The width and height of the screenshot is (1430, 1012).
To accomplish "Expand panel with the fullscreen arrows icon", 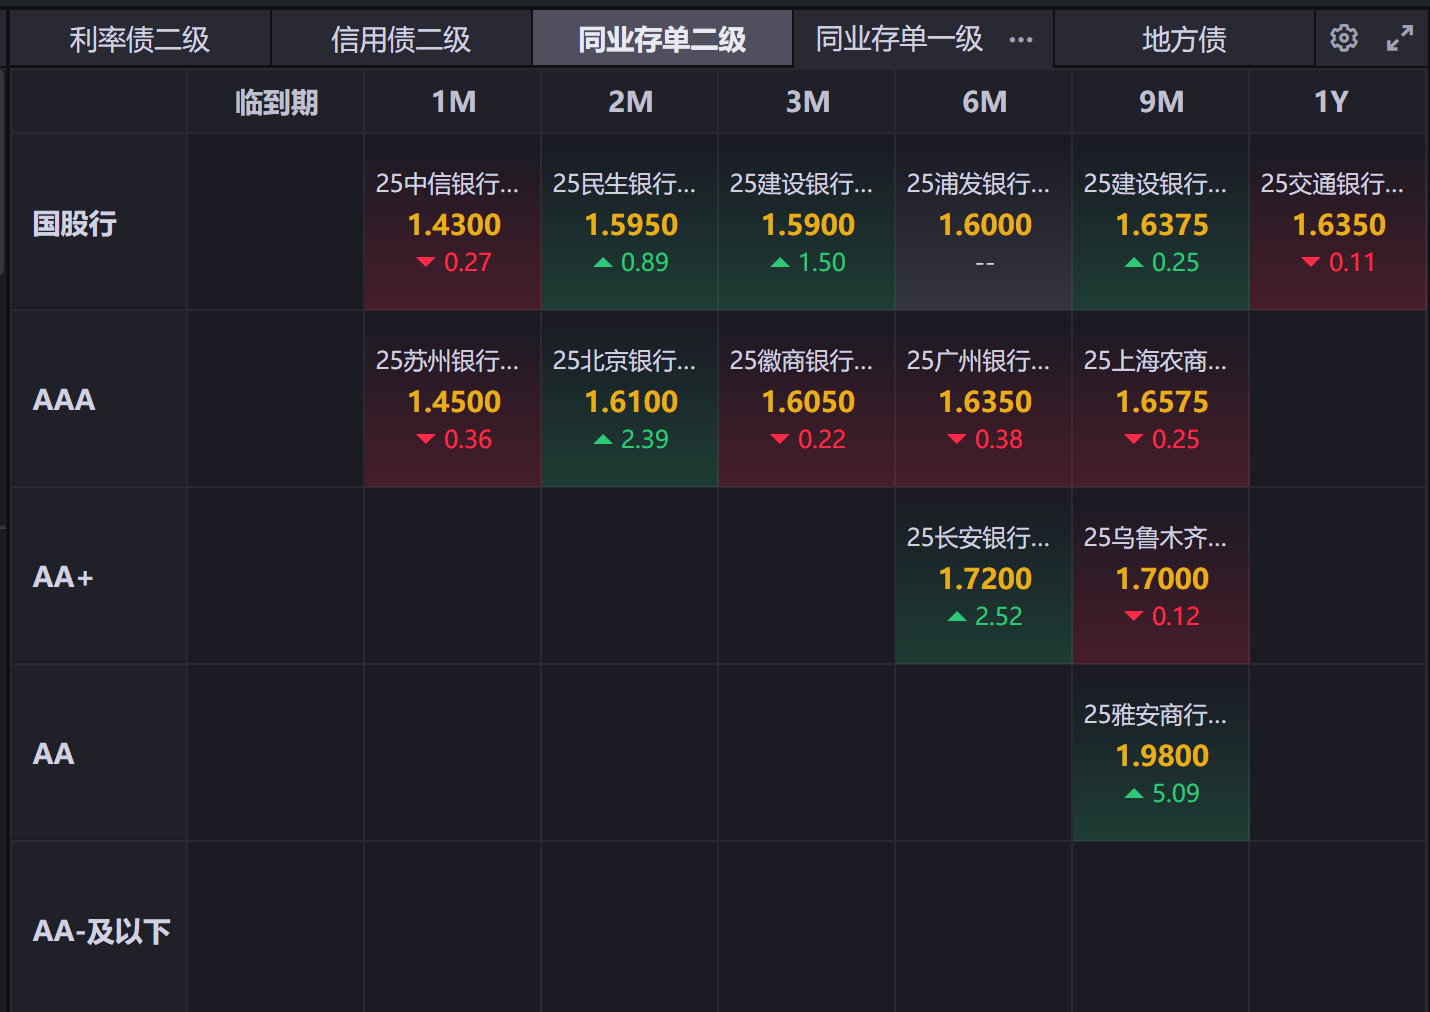I will point(1399,39).
